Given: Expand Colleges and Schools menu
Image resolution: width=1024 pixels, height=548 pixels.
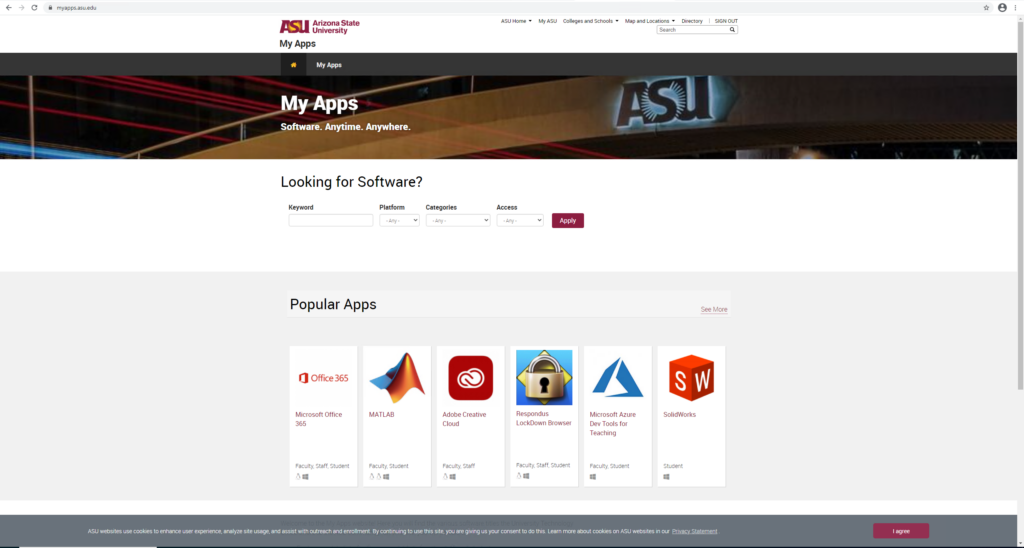Looking at the screenshot, I should [590, 21].
